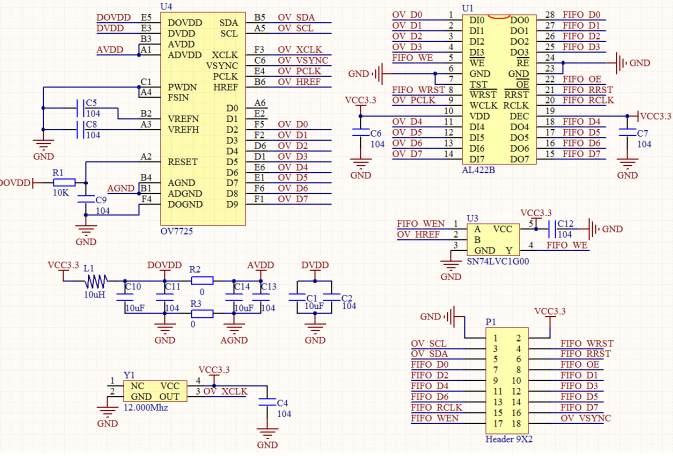
Task: Select the VCC3.3 power port above L1
Action: click(x=62, y=266)
